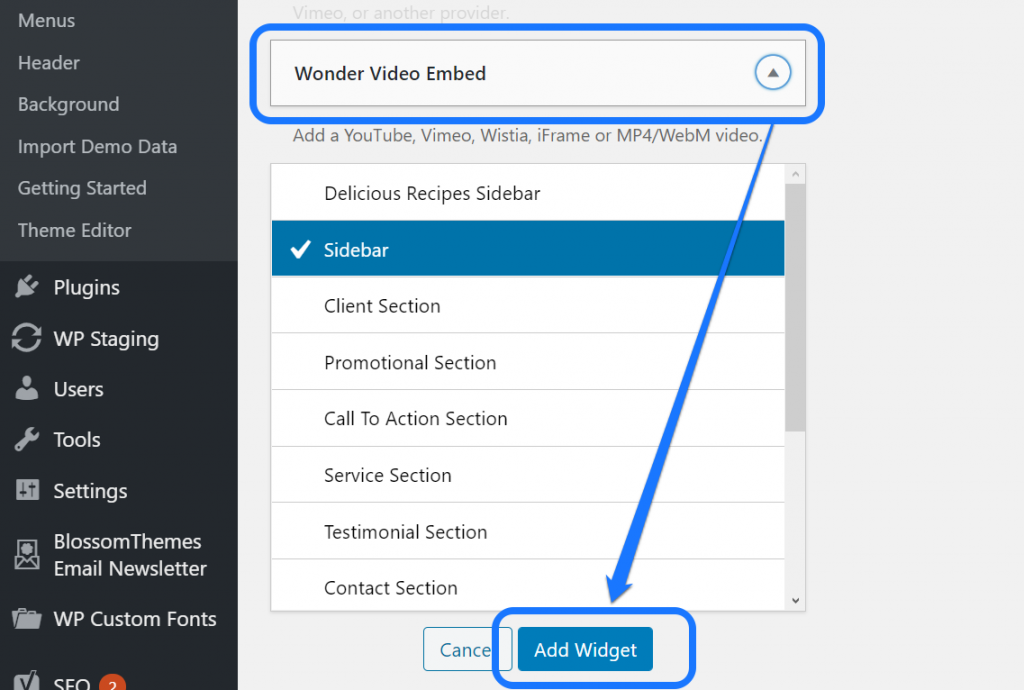Viewport: 1024px width, 690px height.
Task: Collapse the Wonder Video Embed widget arrow
Action: coord(772,73)
